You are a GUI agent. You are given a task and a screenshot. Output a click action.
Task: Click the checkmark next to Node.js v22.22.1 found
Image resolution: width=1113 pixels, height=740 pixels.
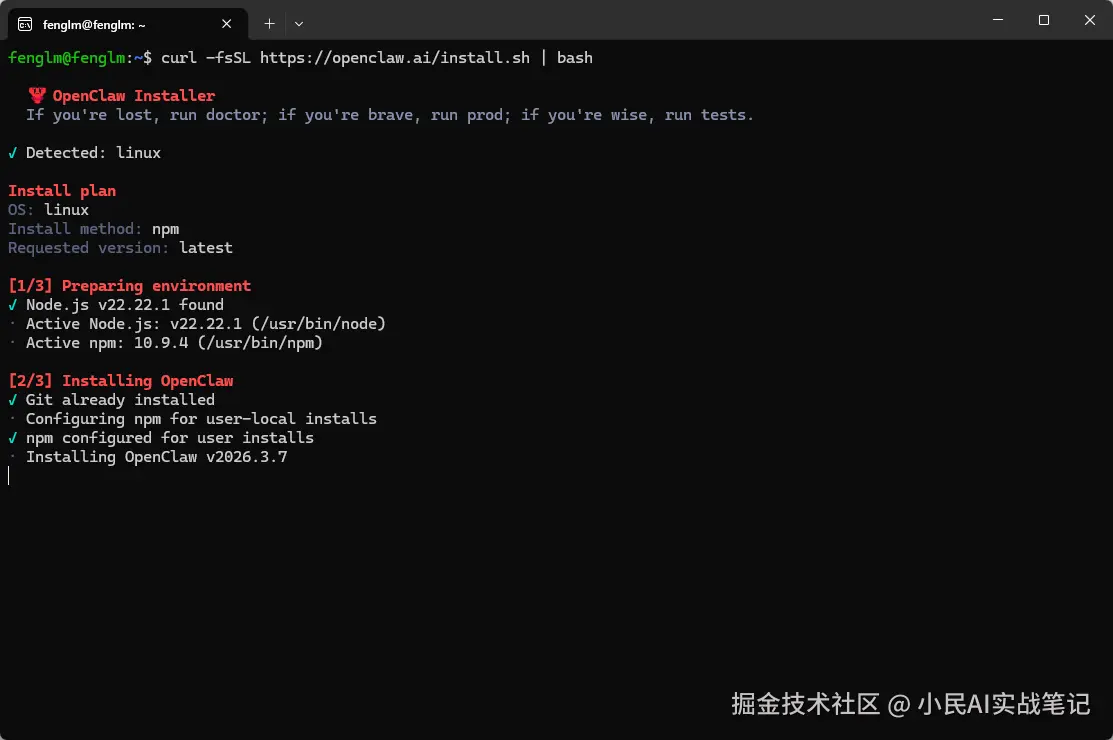tap(13, 305)
